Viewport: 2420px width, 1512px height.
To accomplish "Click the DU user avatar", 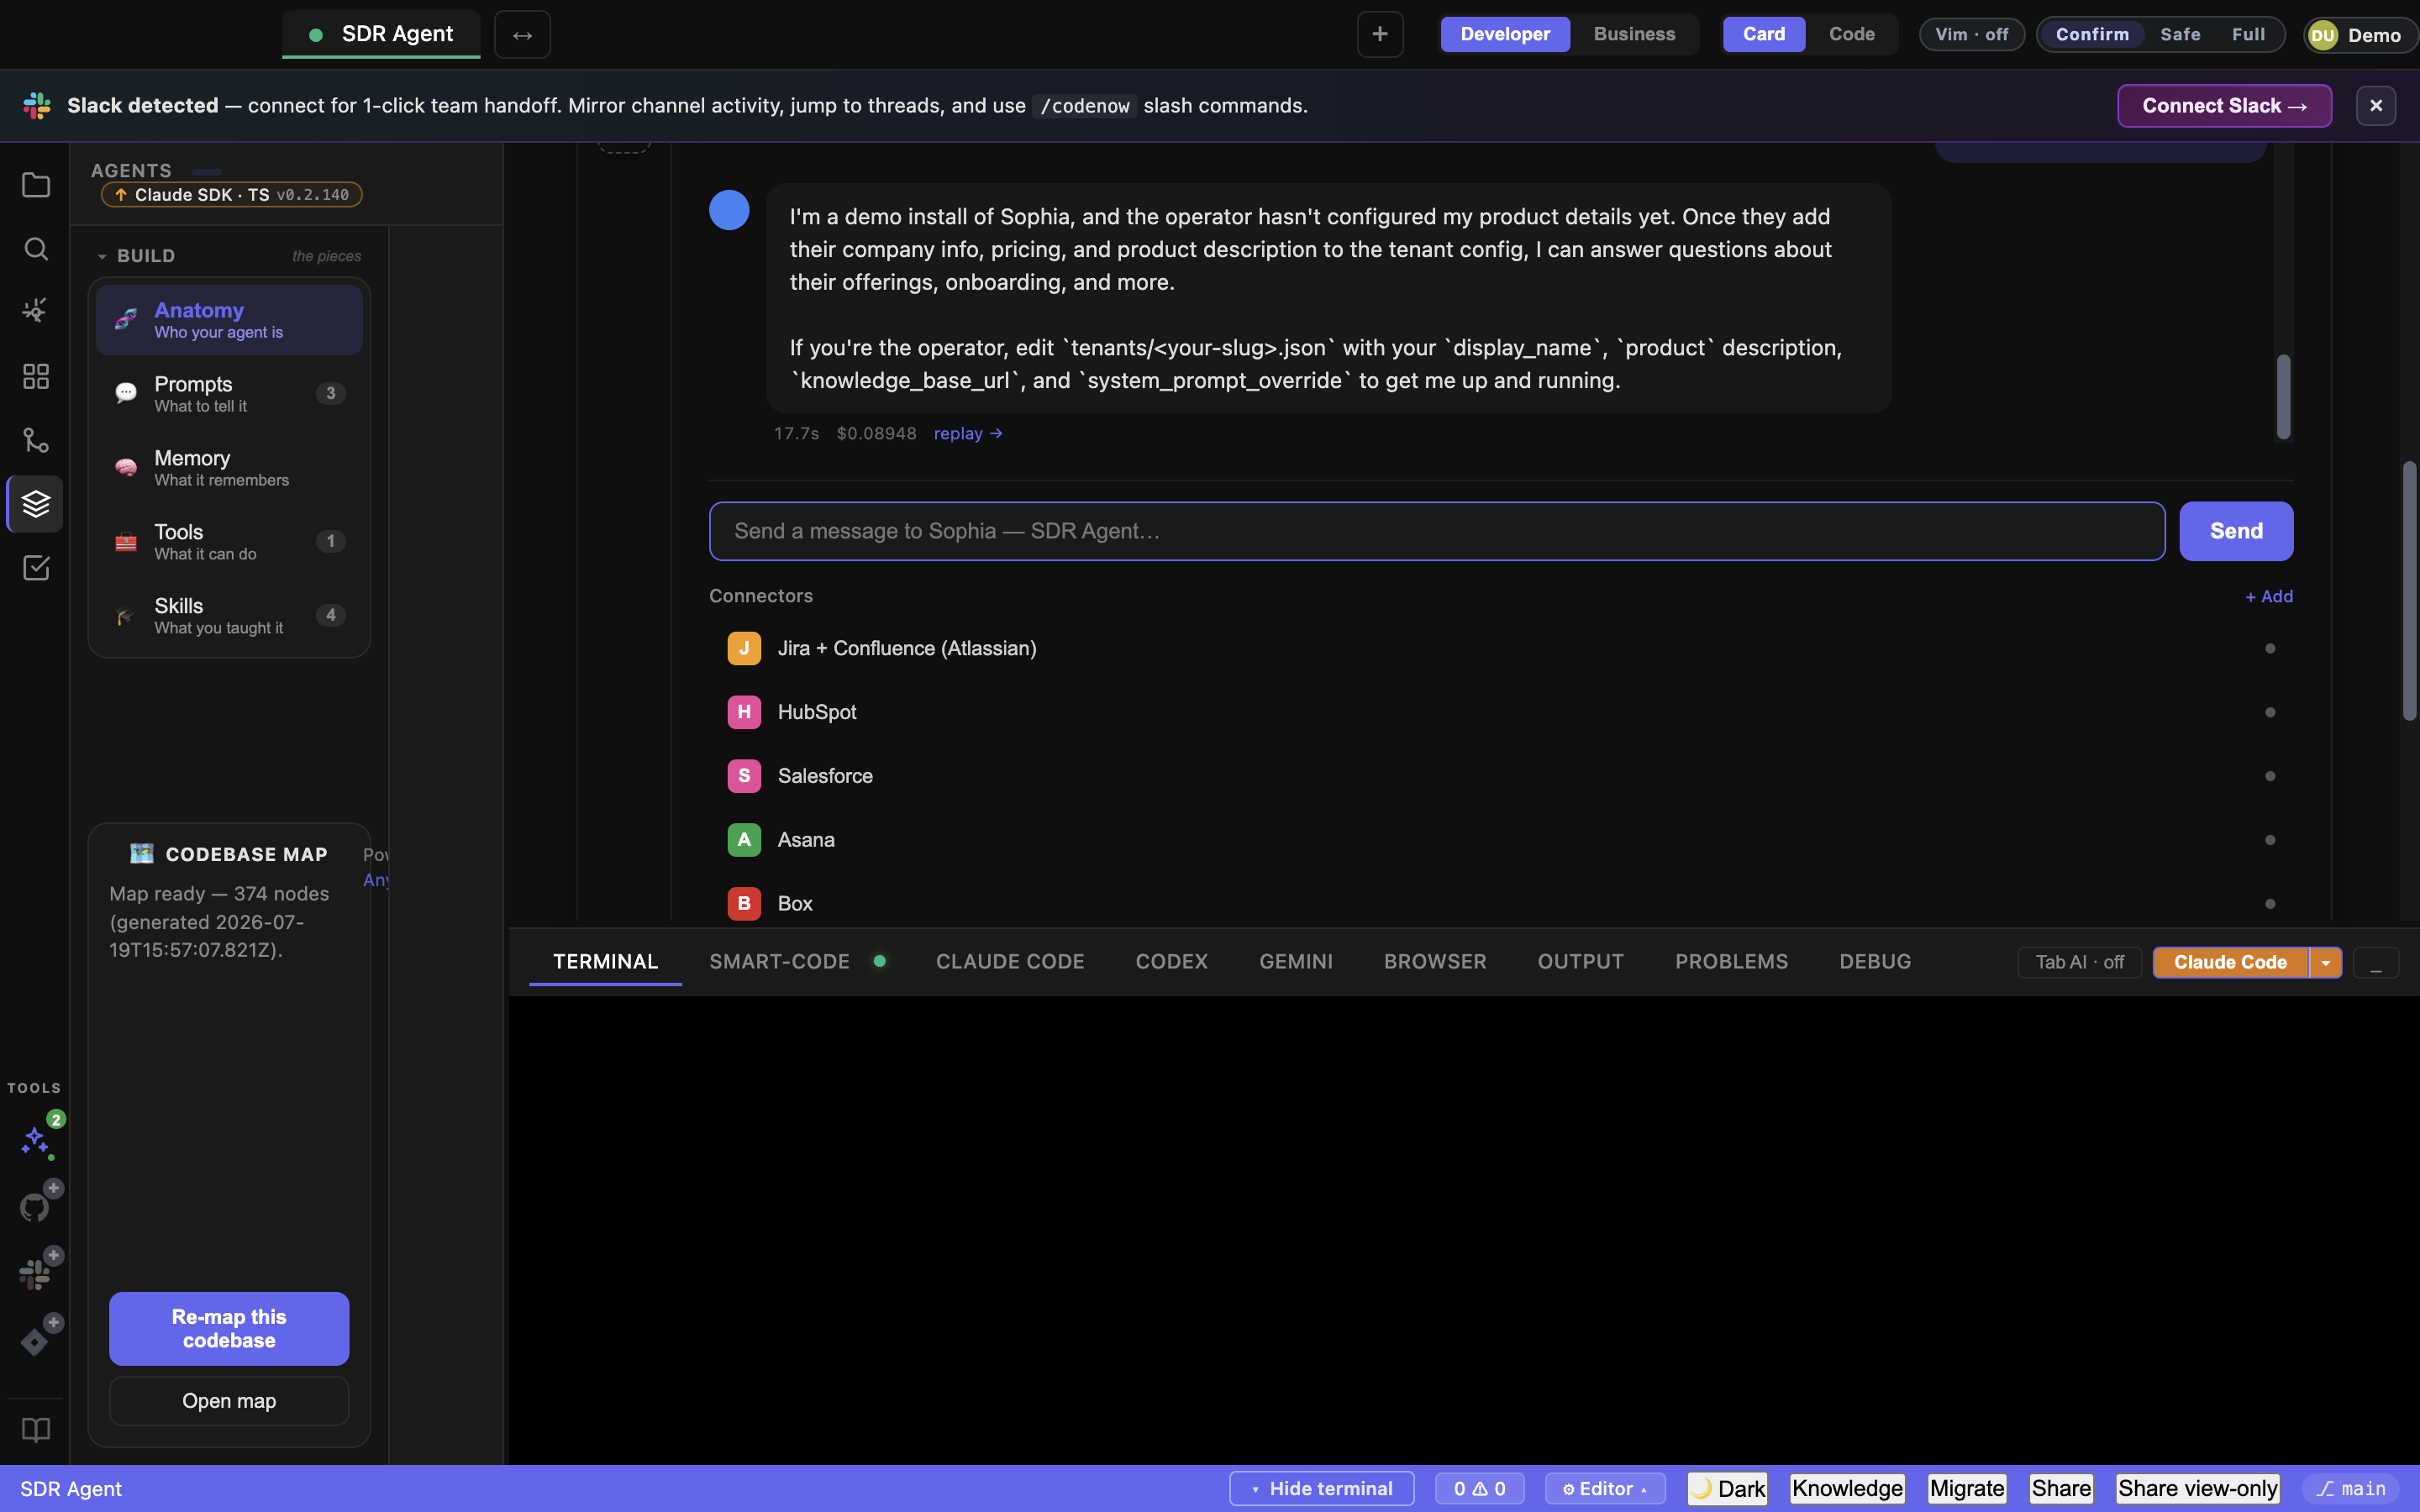I will pyautogui.click(x=2323, y=36).
